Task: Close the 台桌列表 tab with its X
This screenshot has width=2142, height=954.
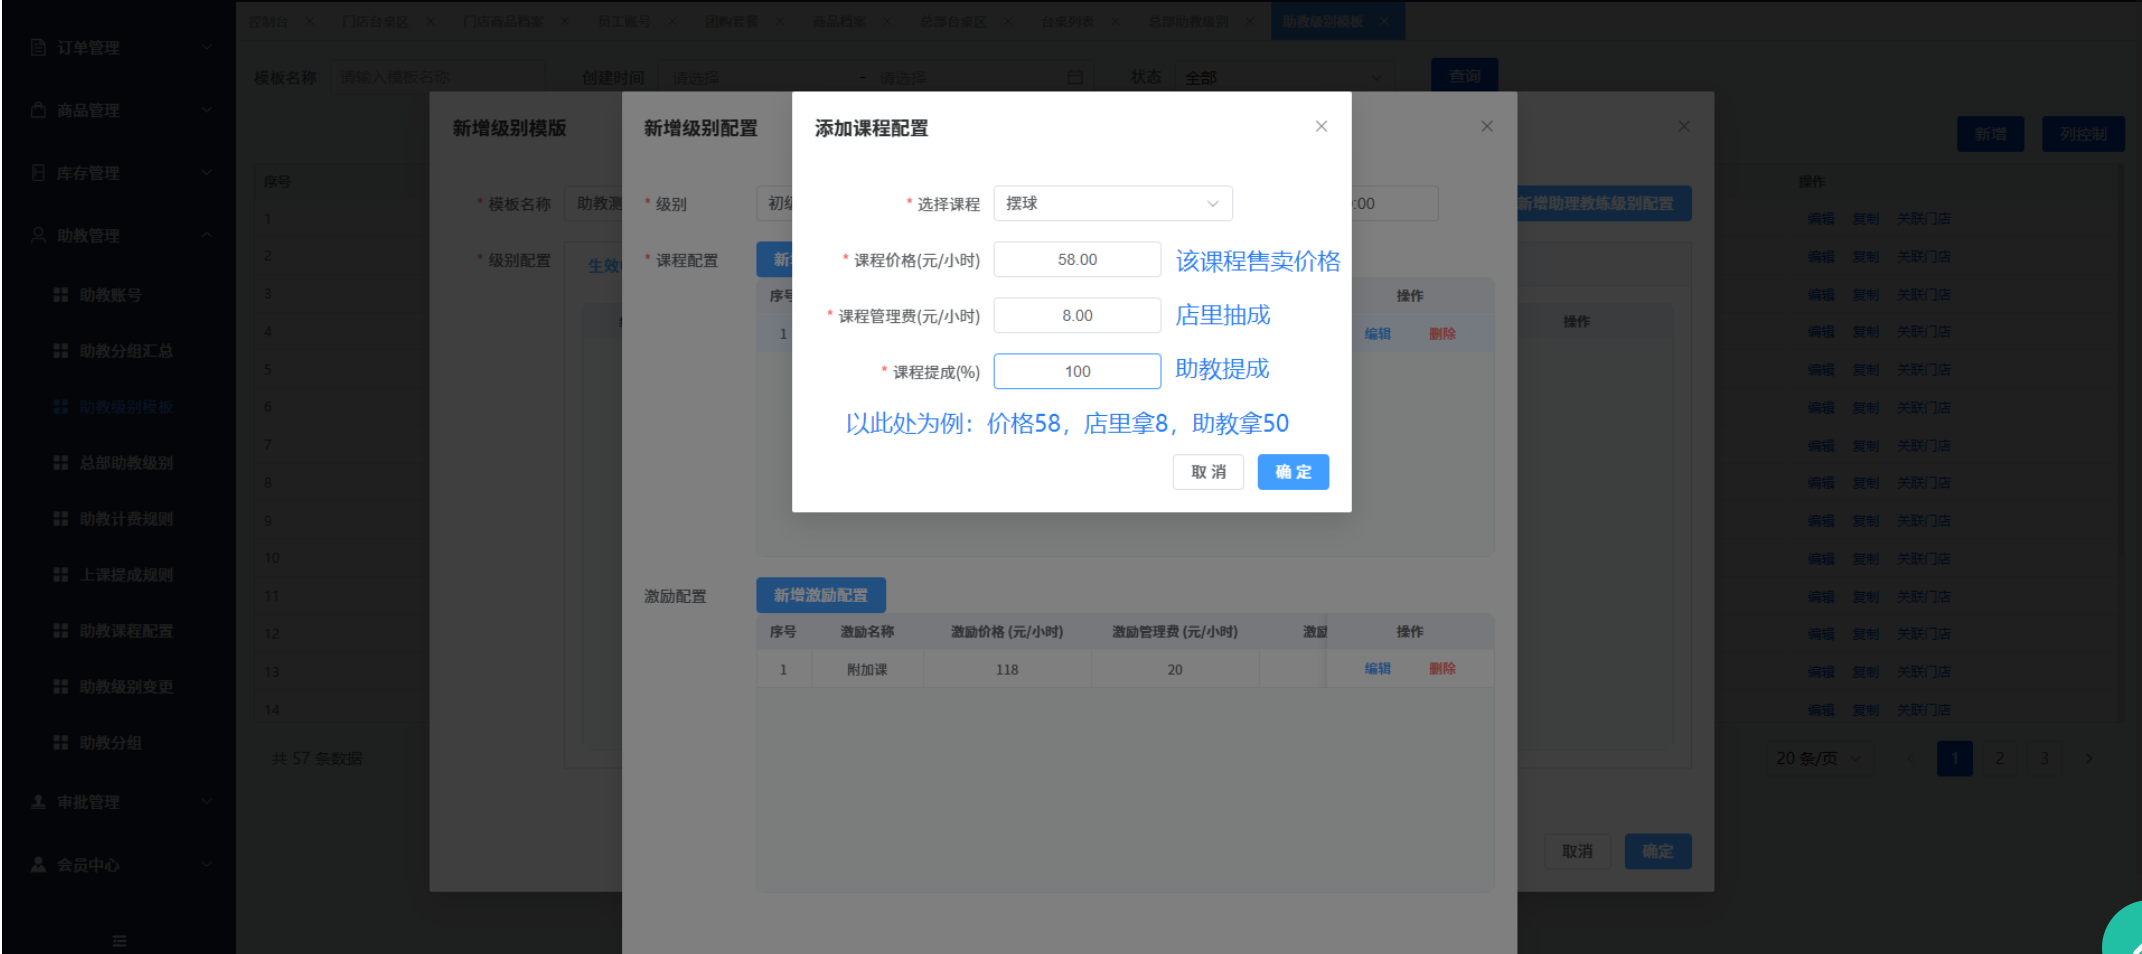Action: click(x=1115, y=21)
